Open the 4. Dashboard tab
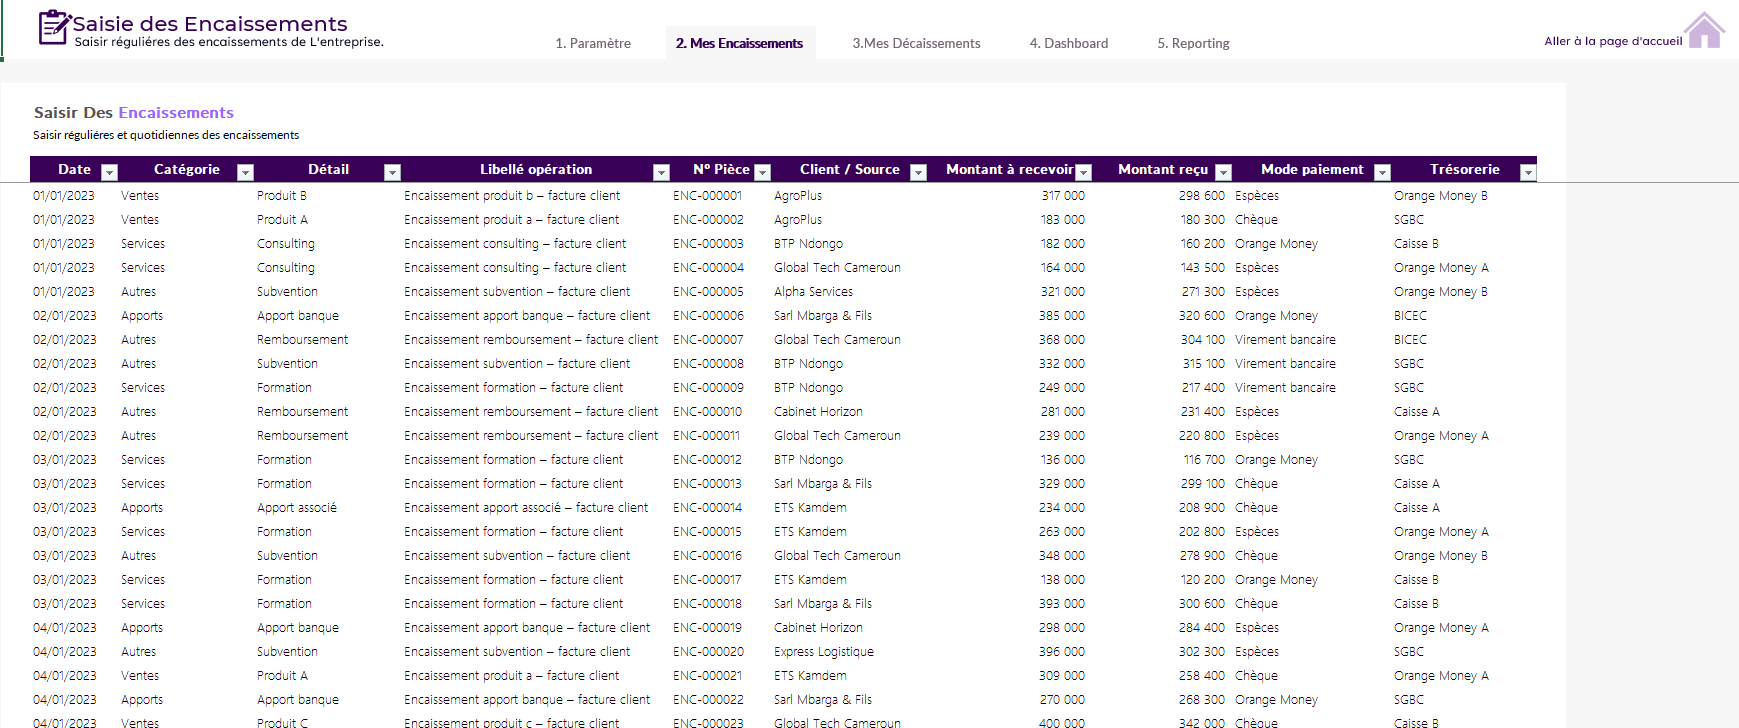 (x=1069, y=43)
